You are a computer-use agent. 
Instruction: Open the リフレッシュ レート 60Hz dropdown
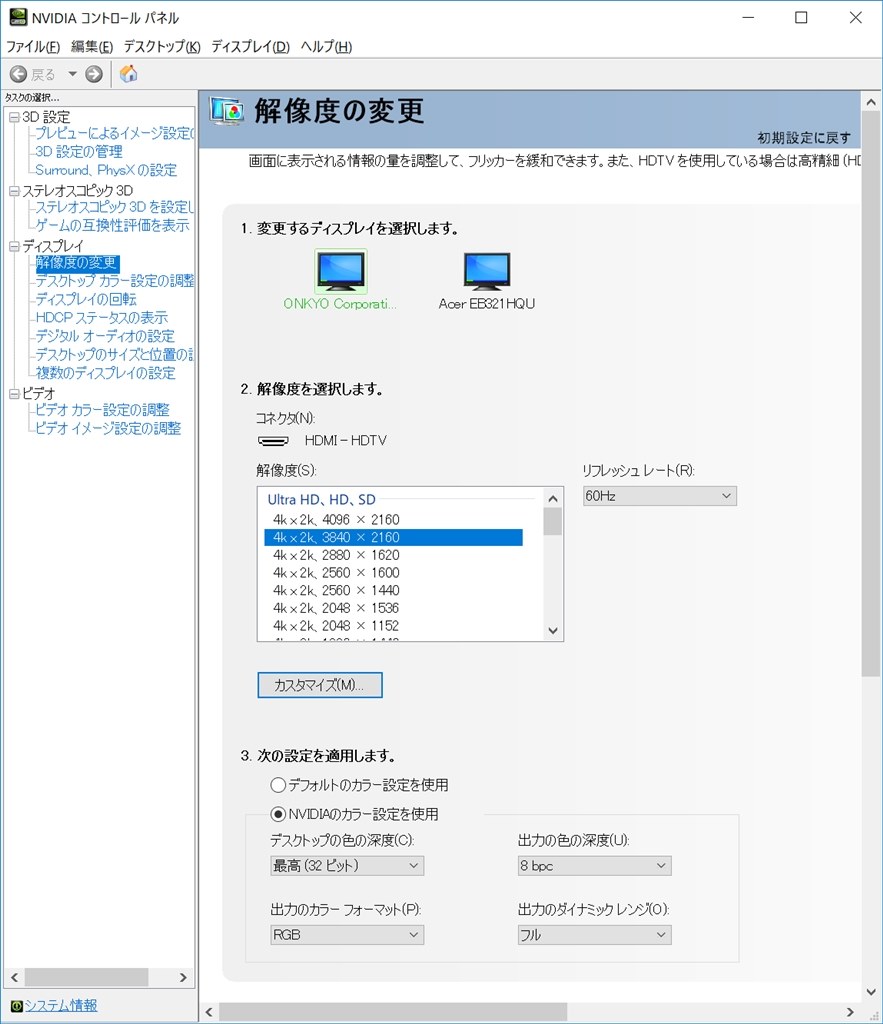pos(660,496)
